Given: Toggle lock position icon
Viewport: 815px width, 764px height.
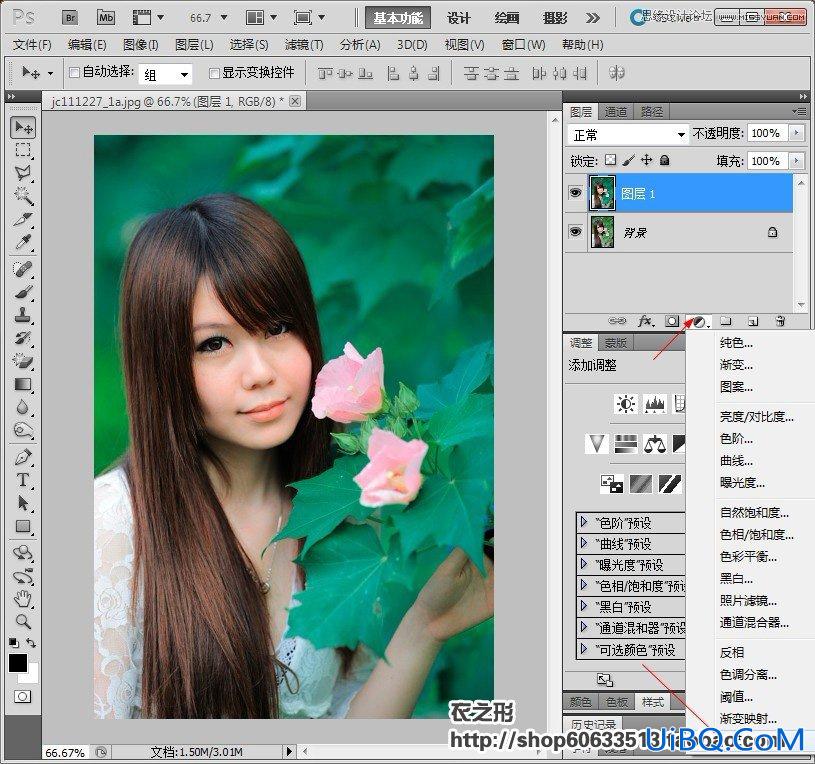Looking at the screenshot, I should pyautogui.click(x=646, y=160).
